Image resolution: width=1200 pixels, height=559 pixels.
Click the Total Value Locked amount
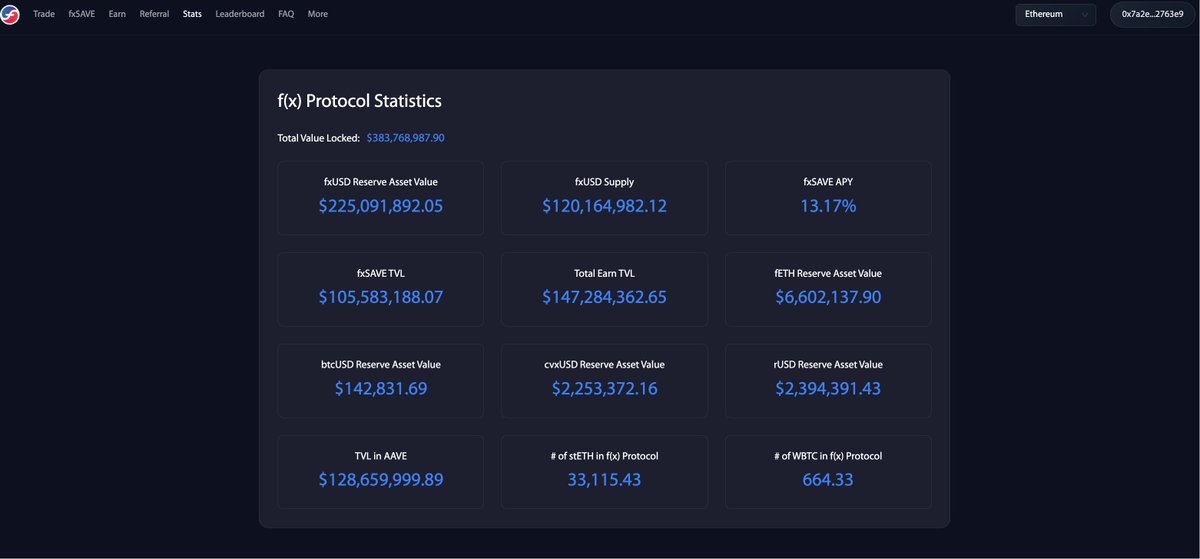[405, 138]
